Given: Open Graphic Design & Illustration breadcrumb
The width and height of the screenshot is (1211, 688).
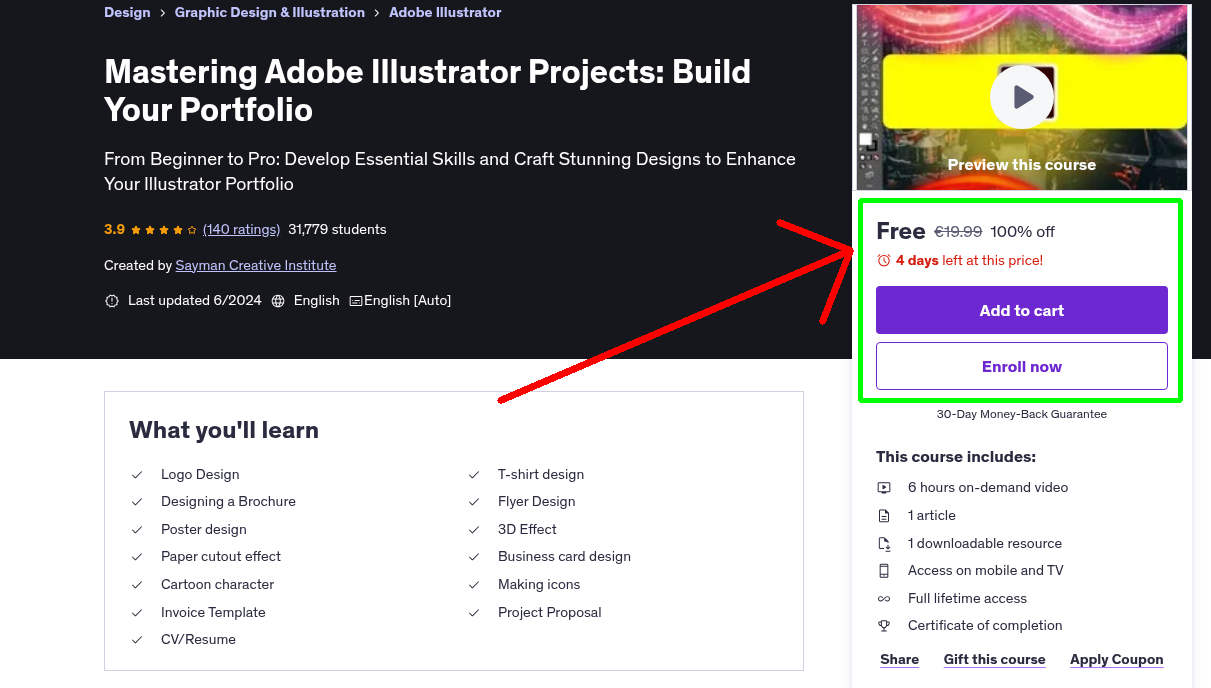Looking at the screenshot, I should (x=270, y=13).
